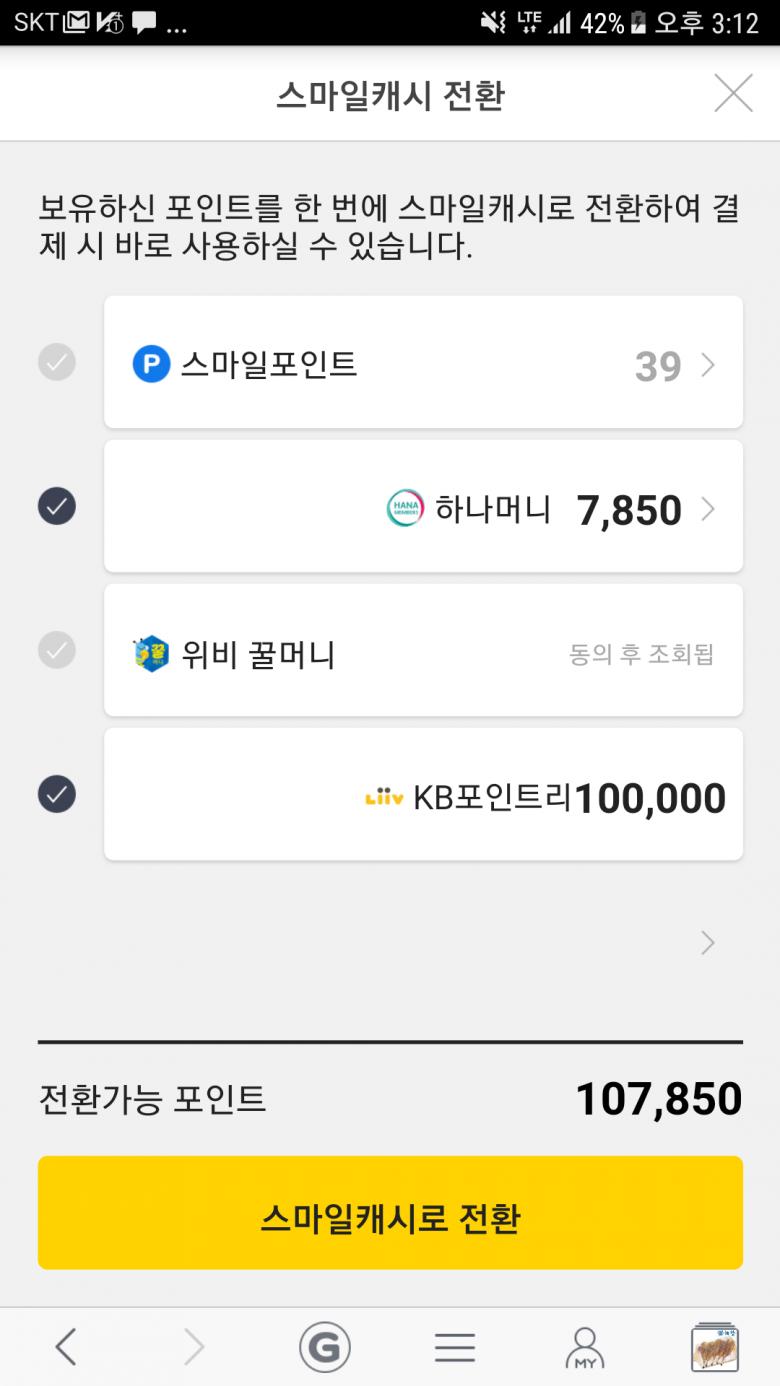The height and width of the screenshot is (1386, 780).
Task: Open the Gmarket home G icon
Action: pos(324,1348)
